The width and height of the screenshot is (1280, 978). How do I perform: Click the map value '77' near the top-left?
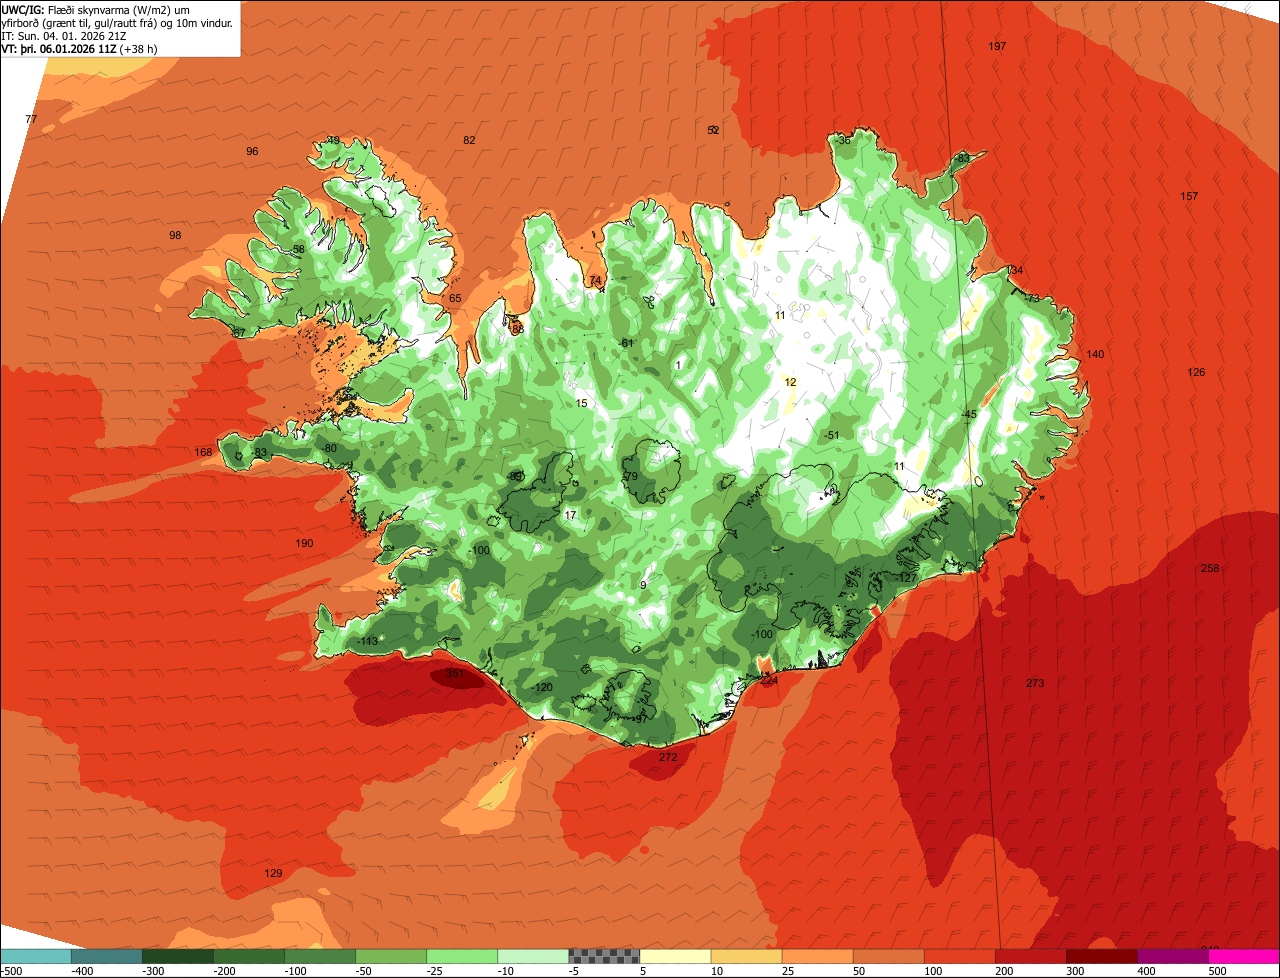tap(31, 119)
